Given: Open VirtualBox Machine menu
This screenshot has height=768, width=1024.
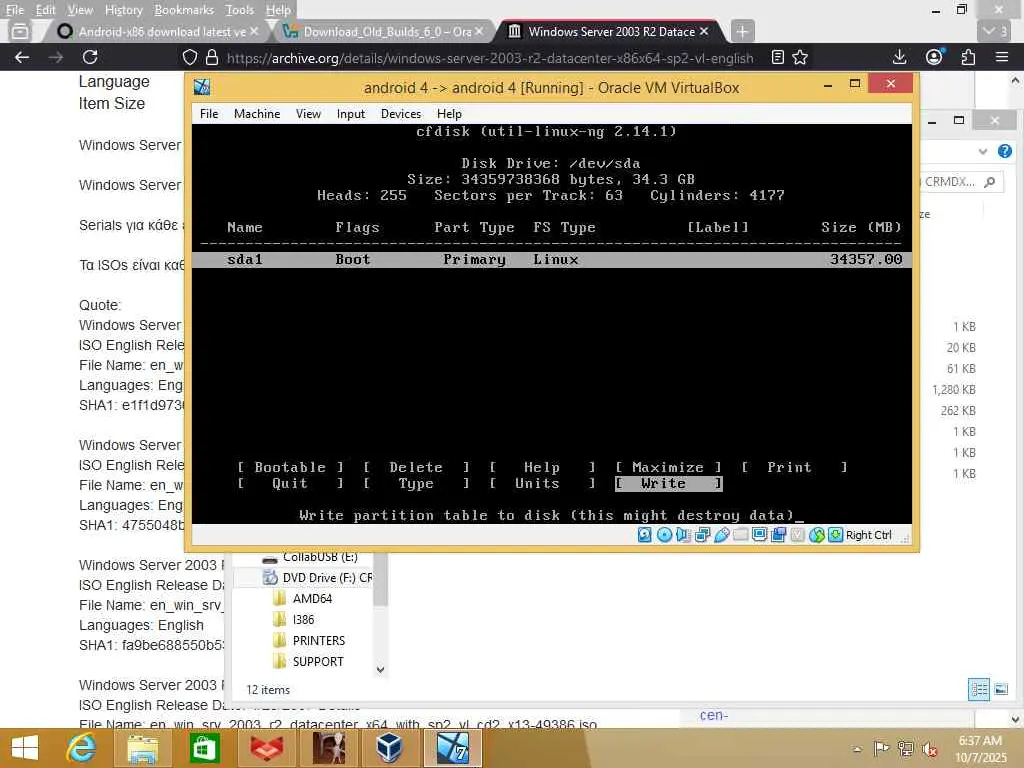Looking at the screenshot, I should (257, 114).
